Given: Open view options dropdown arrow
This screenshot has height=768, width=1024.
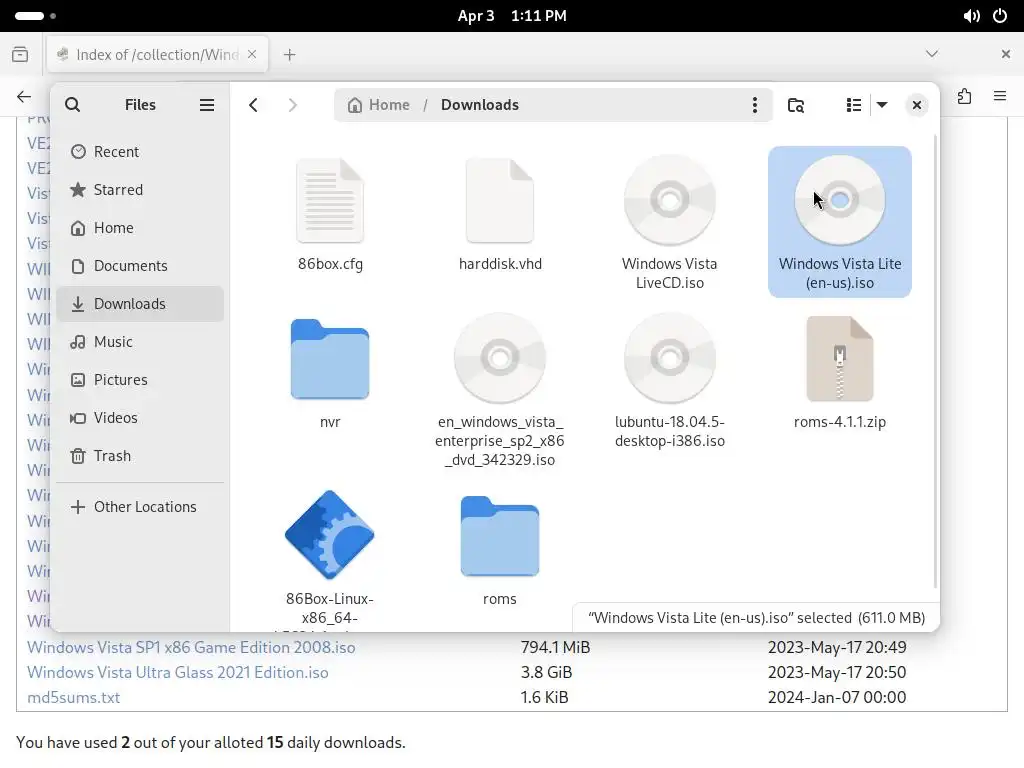Looking at the screenshot, I should (882, 104).
